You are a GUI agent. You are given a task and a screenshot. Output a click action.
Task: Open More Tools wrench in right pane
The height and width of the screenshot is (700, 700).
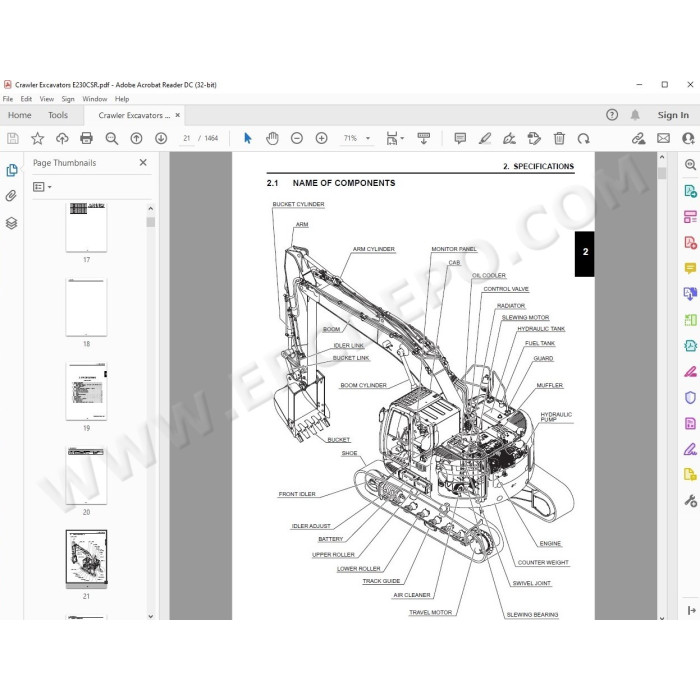click(x=690, y=501)
